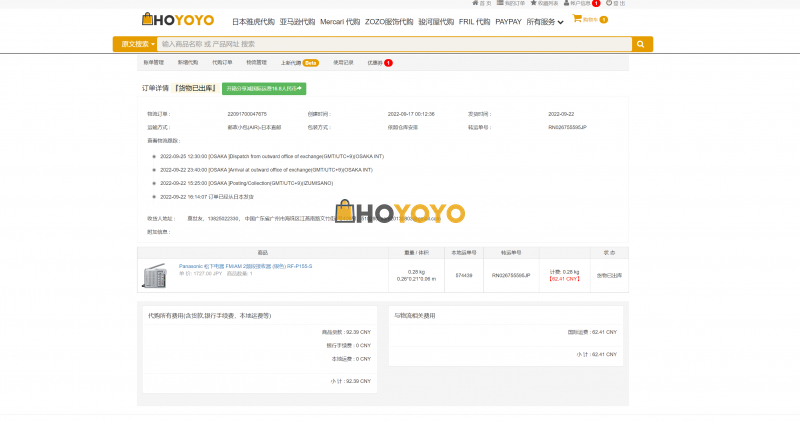Open first sub-nav tab 账单管理
The width and height of the screenshot is (800, 422).
(x=154, y=63)
